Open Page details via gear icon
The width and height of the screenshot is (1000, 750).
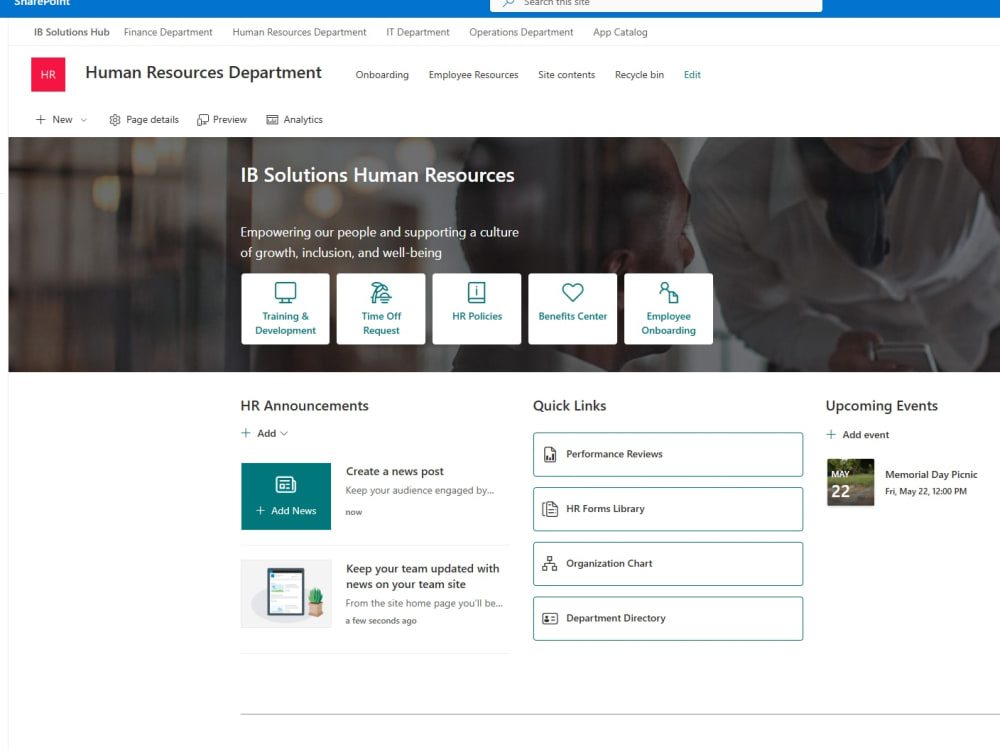point(115,119)
